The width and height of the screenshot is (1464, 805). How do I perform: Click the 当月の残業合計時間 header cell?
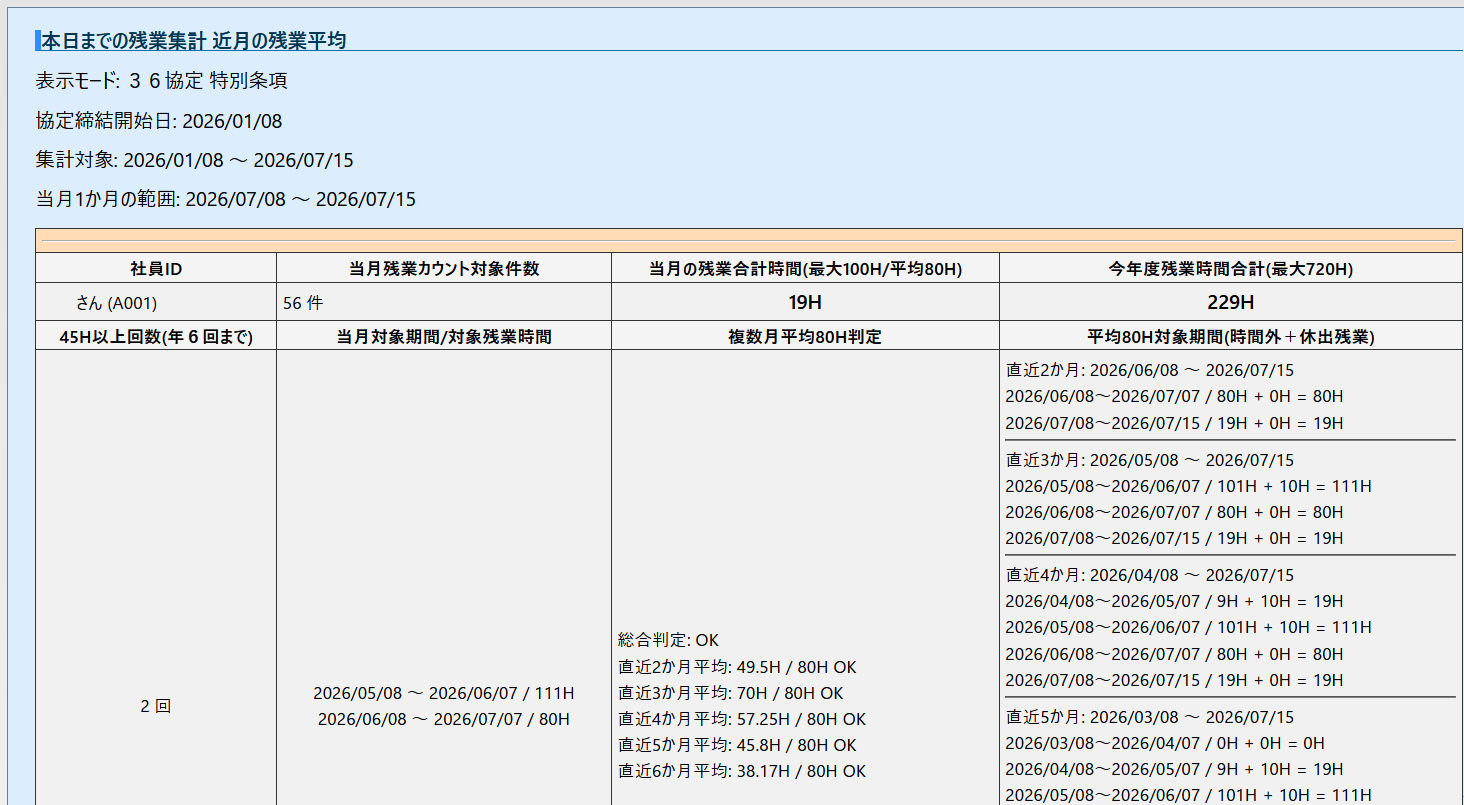point(805,269)
